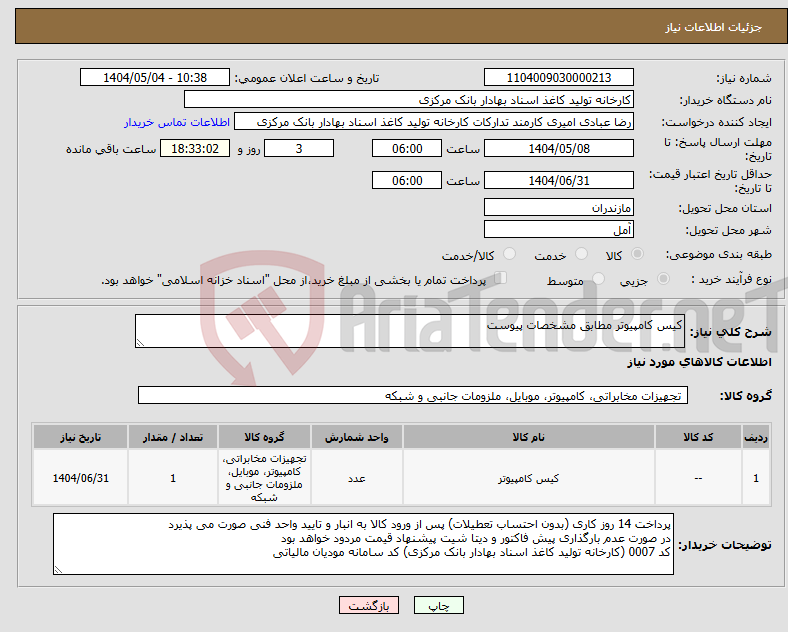Select the خدمت radio button

(x=581, y=254)
